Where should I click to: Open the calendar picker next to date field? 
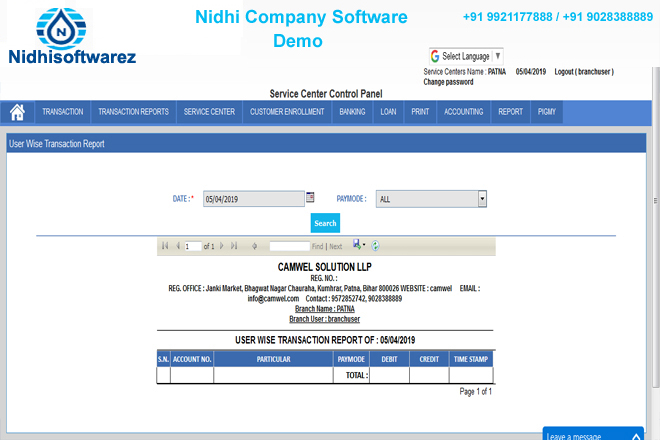pos(310,197)
